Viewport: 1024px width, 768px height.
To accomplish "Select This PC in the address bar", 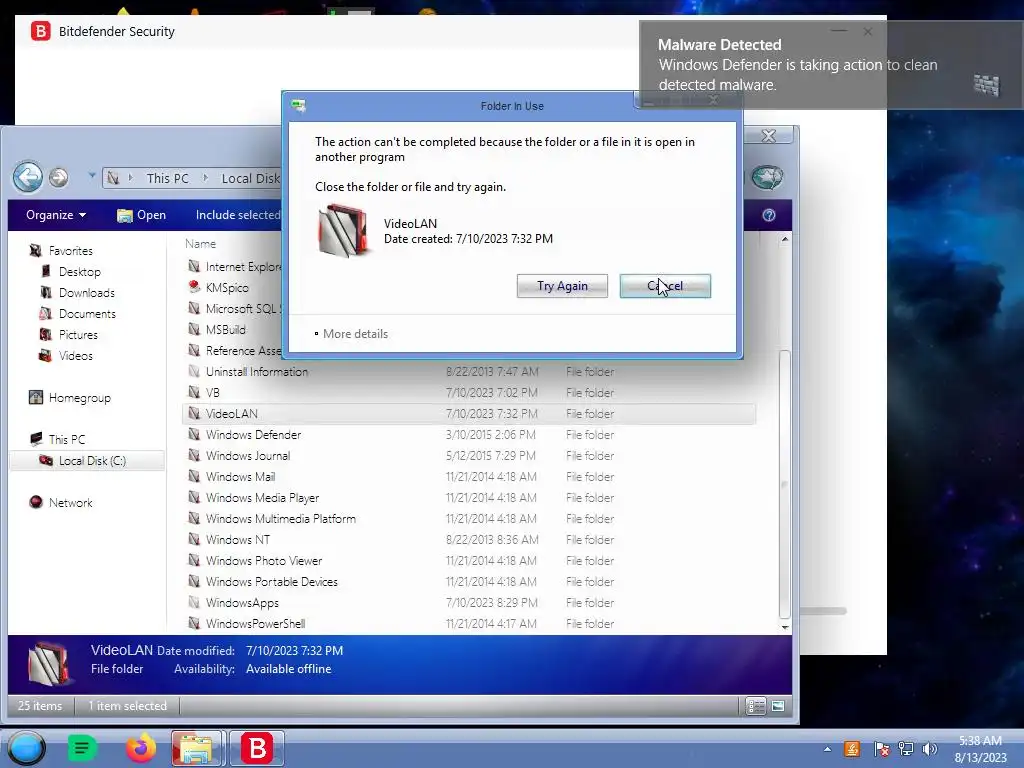I will [167, 178].
